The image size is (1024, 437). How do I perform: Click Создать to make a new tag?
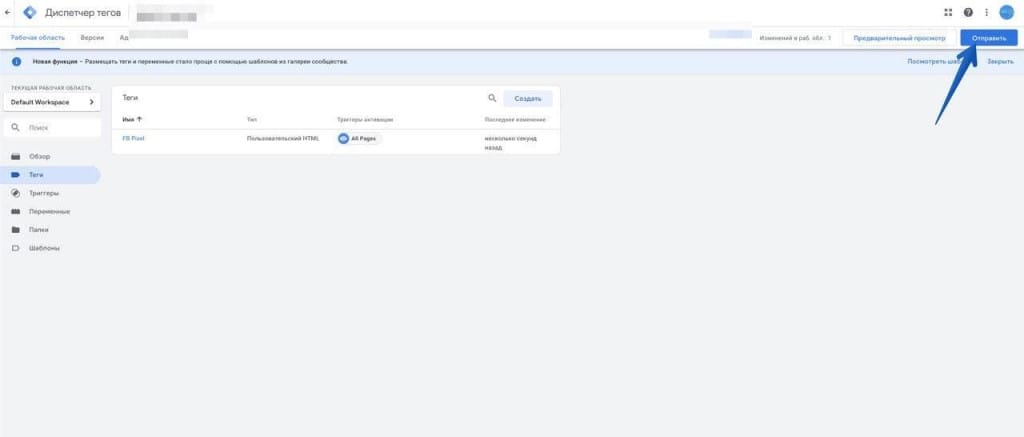(527, 99)
